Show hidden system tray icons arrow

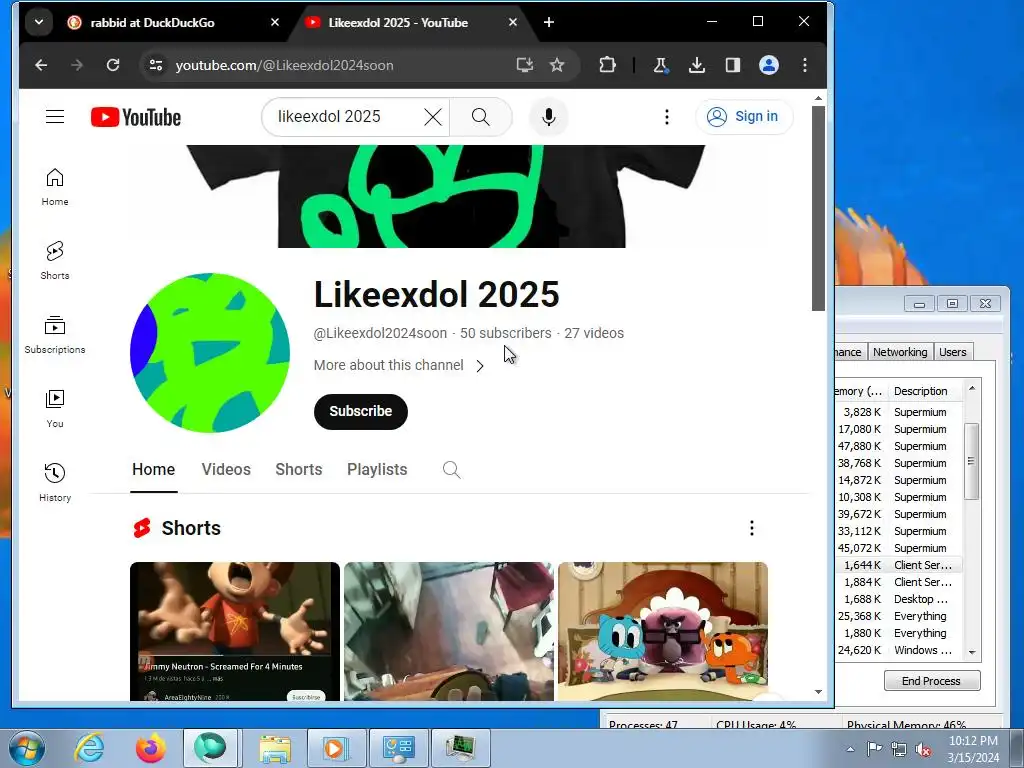pyautogui.click(x=850, y=749)
